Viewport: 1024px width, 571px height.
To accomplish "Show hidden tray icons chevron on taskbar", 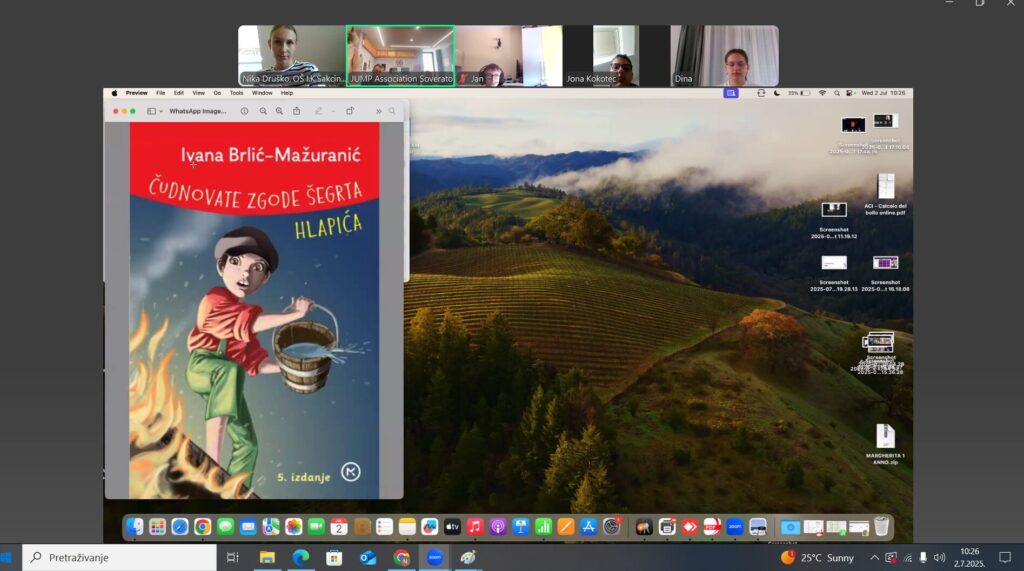I will [874, 557].
